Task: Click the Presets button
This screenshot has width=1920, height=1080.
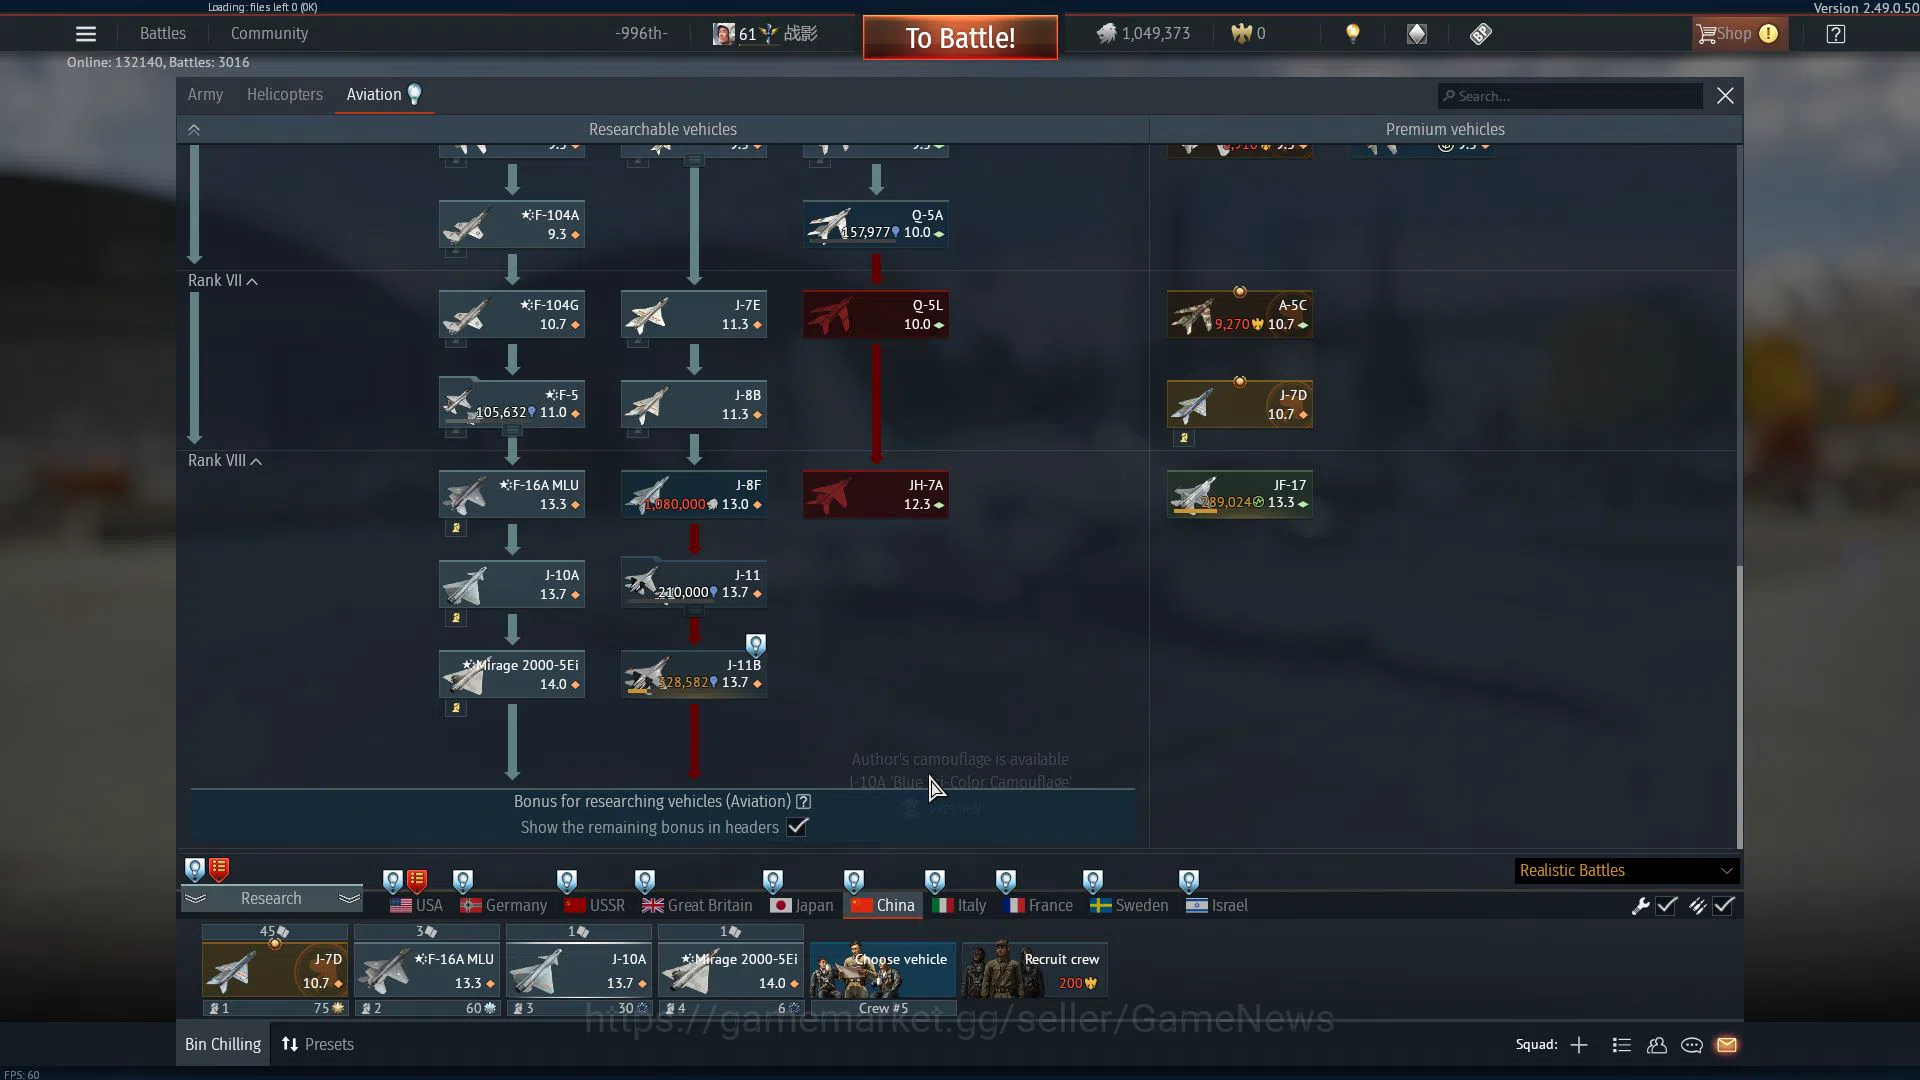Action: [318, 1045]
